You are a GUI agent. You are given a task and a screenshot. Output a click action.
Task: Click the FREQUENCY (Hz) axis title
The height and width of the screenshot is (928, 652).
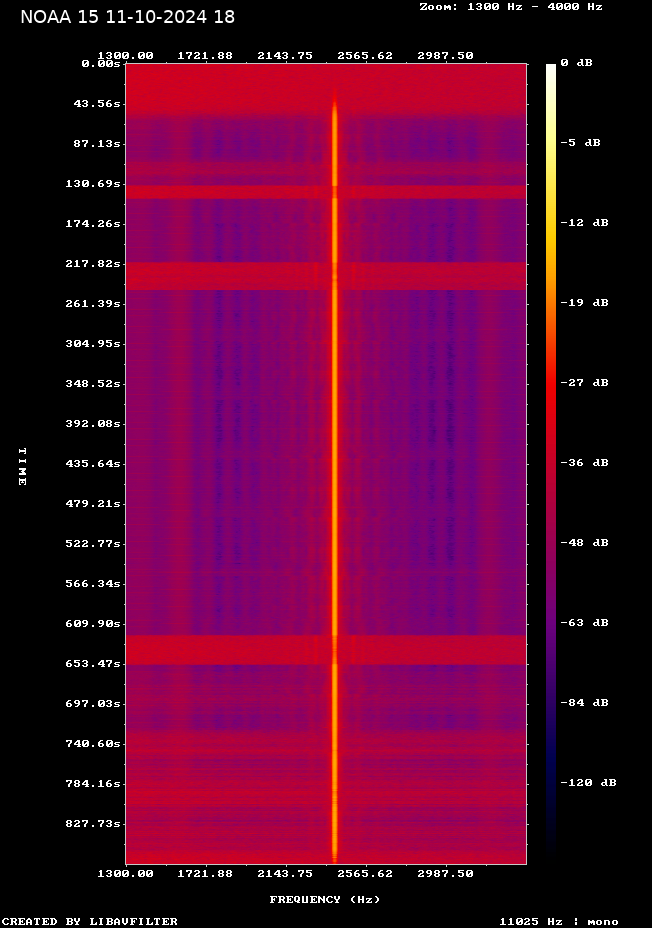(x=324, y=900)
